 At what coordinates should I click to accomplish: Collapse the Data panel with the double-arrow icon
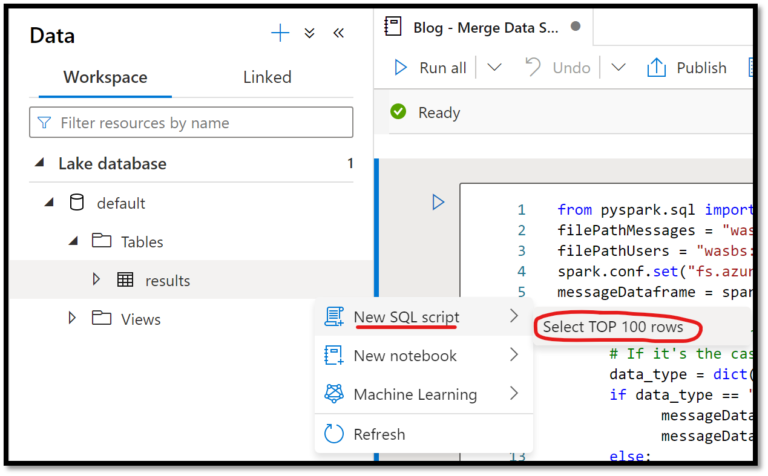(x=338, y=34)
